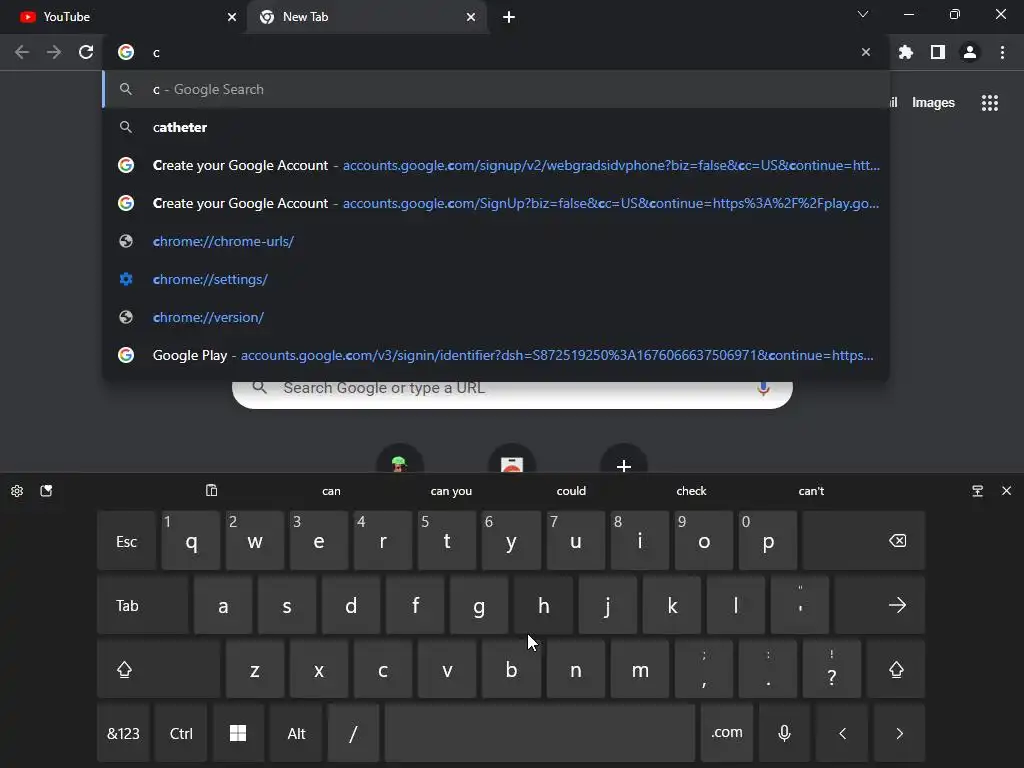Screen dimensions: 1024x768
Task: Open Chrome three-dot menu
Action: (1002, 52)
